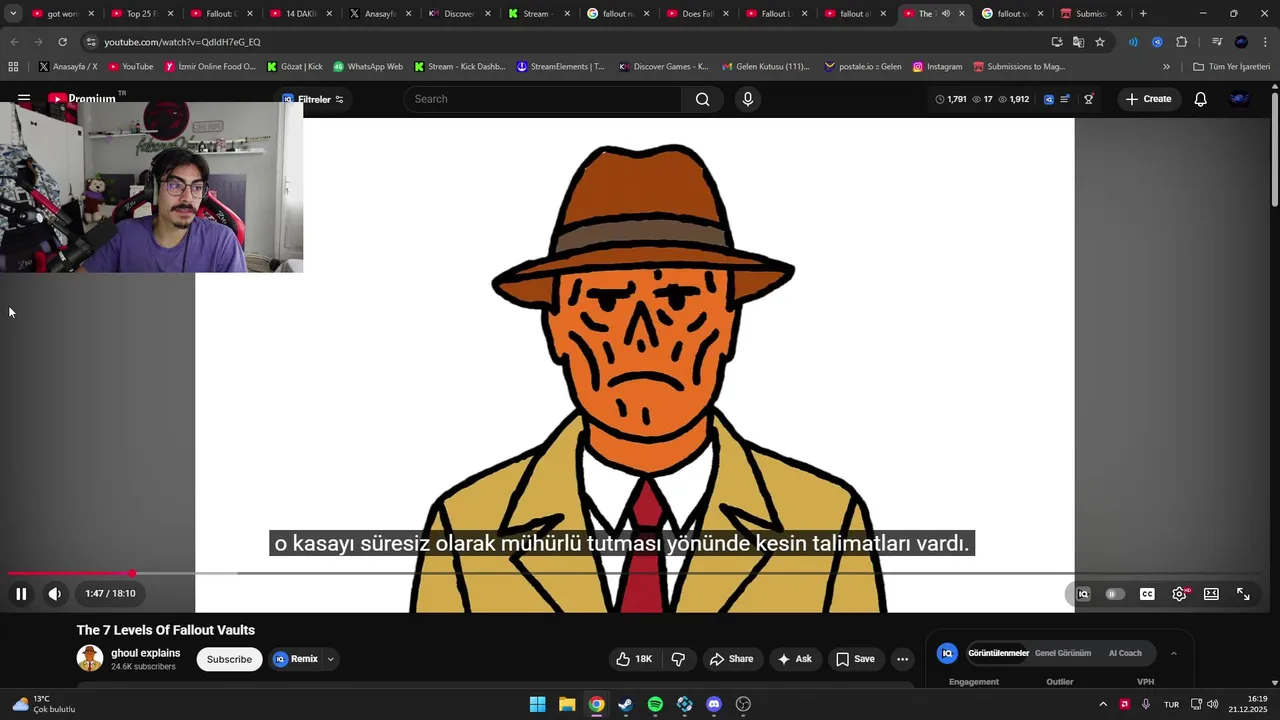Open the more actions three-dot menu
The width and height of the screenshot is (1280, 720).
coord(902,659)
